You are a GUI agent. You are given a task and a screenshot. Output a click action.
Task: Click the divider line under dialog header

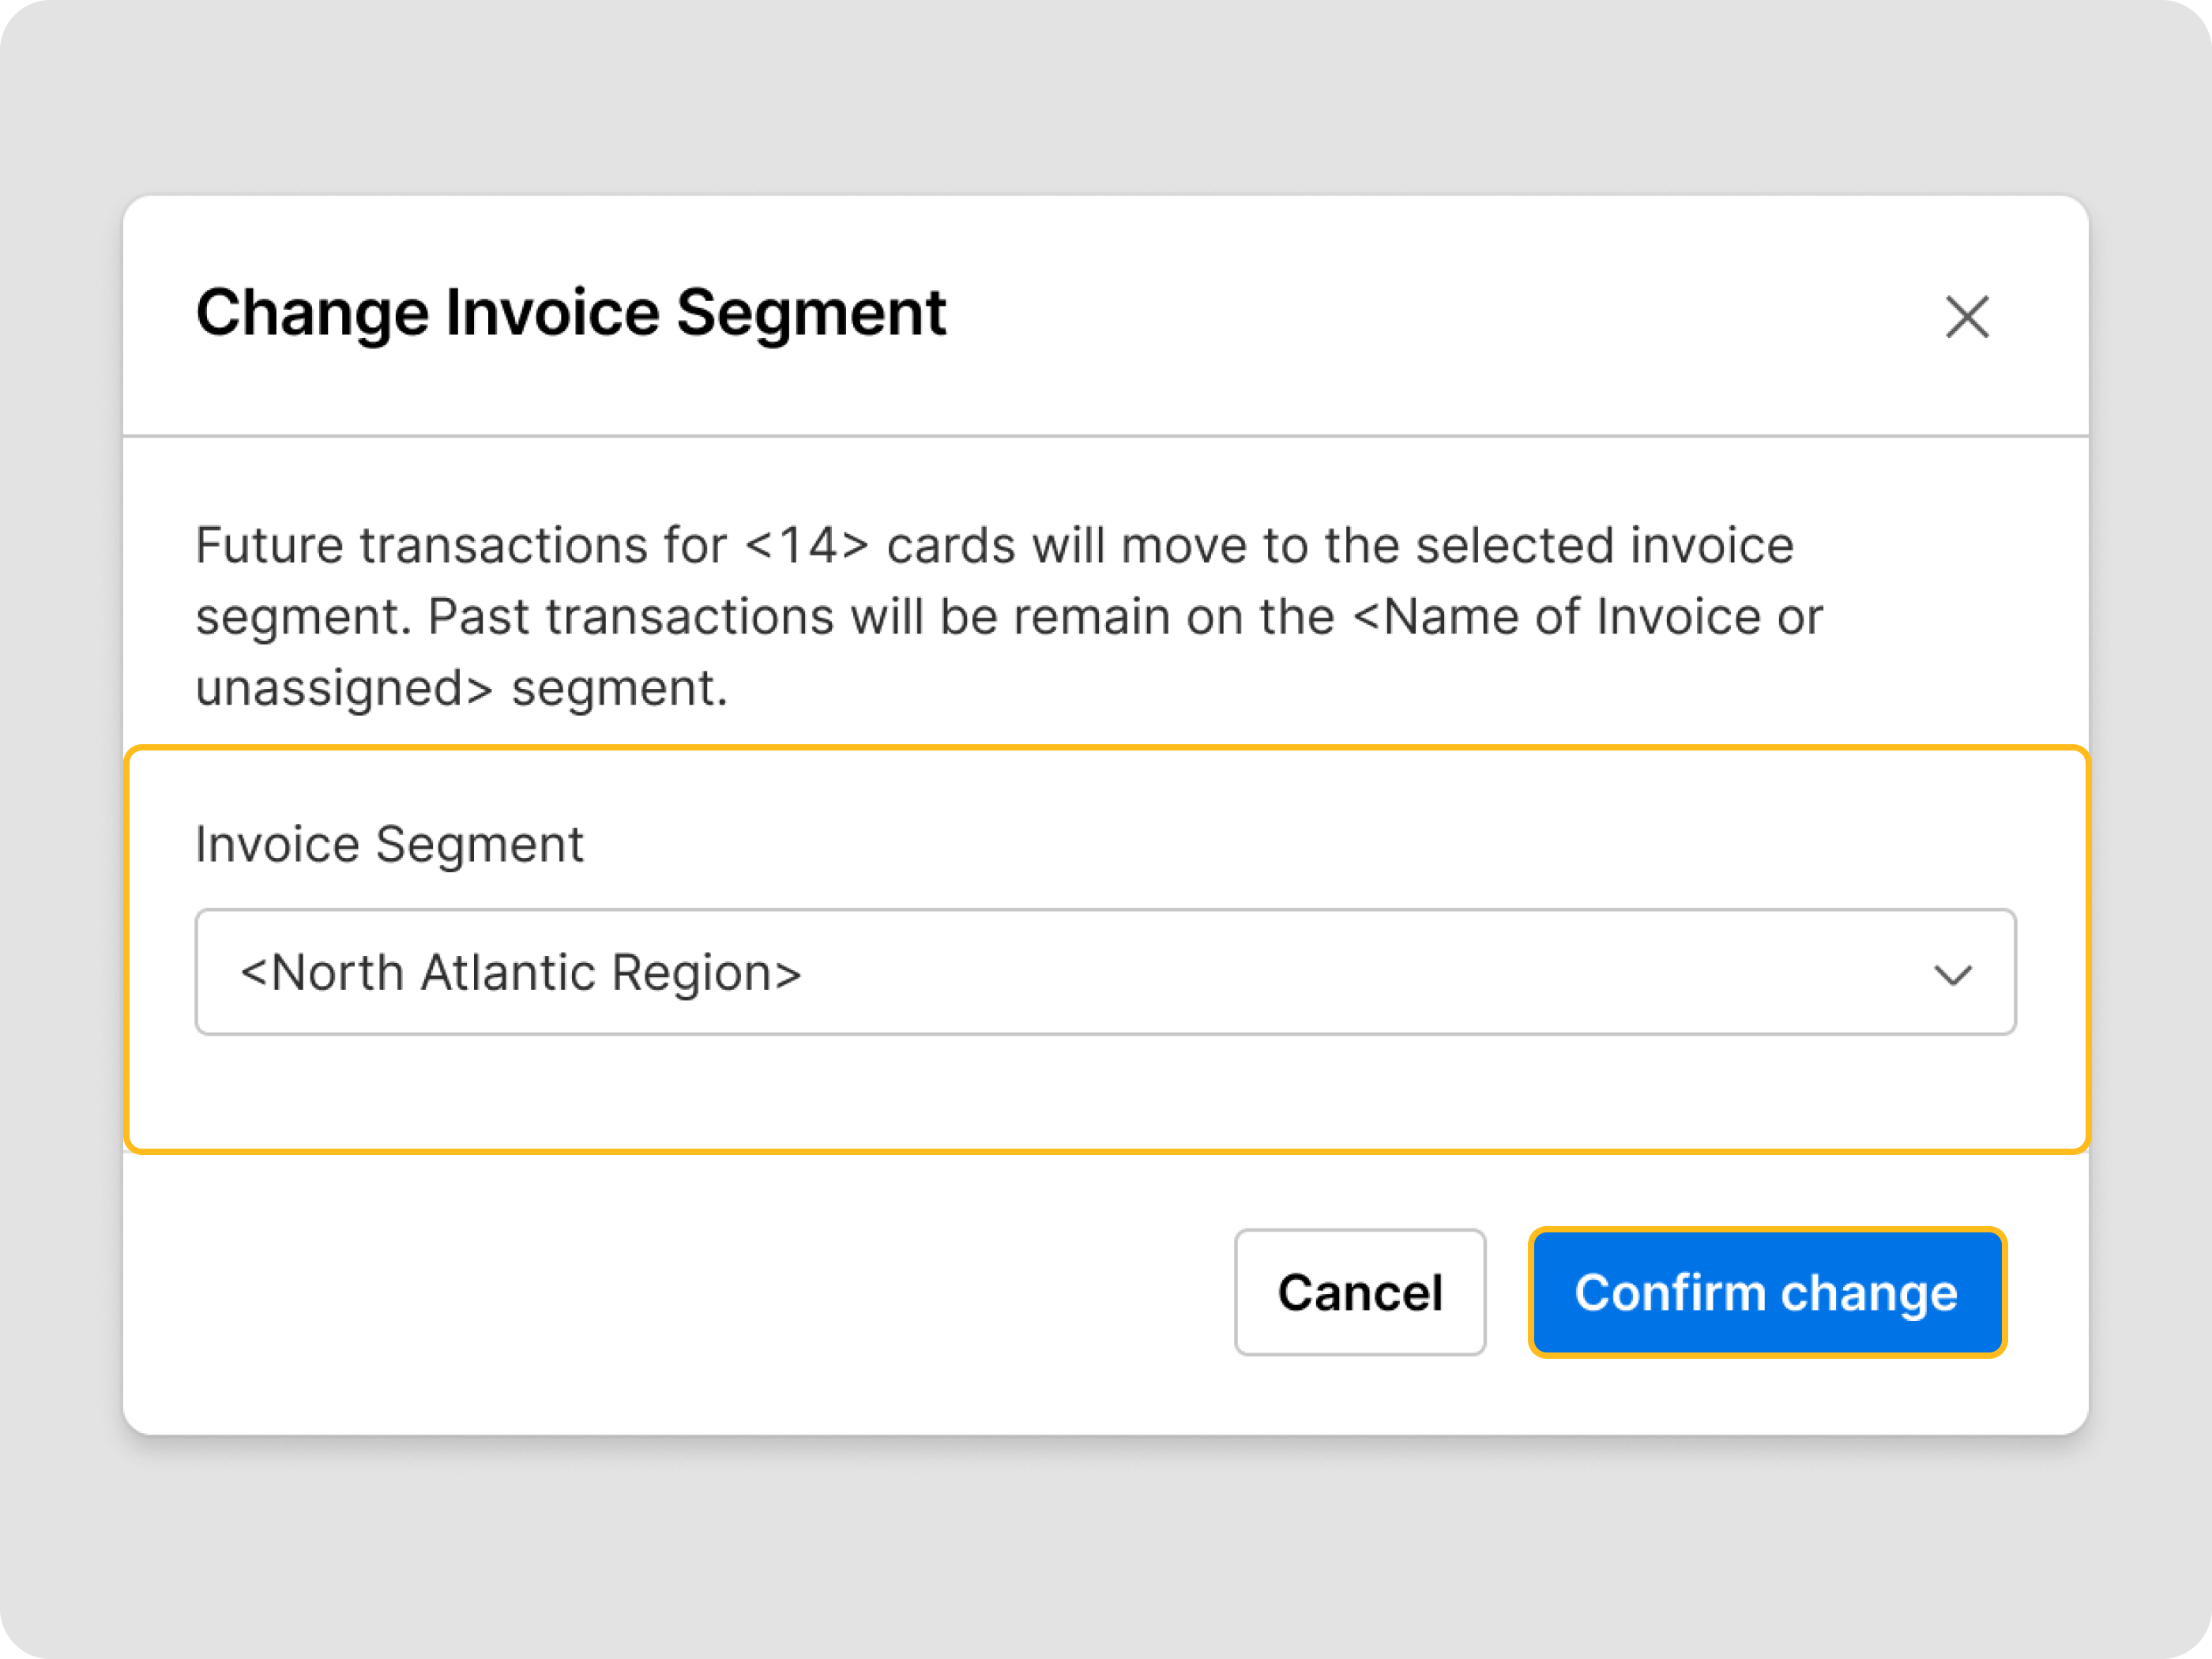pyautogui.click(x=1104, y=436)
